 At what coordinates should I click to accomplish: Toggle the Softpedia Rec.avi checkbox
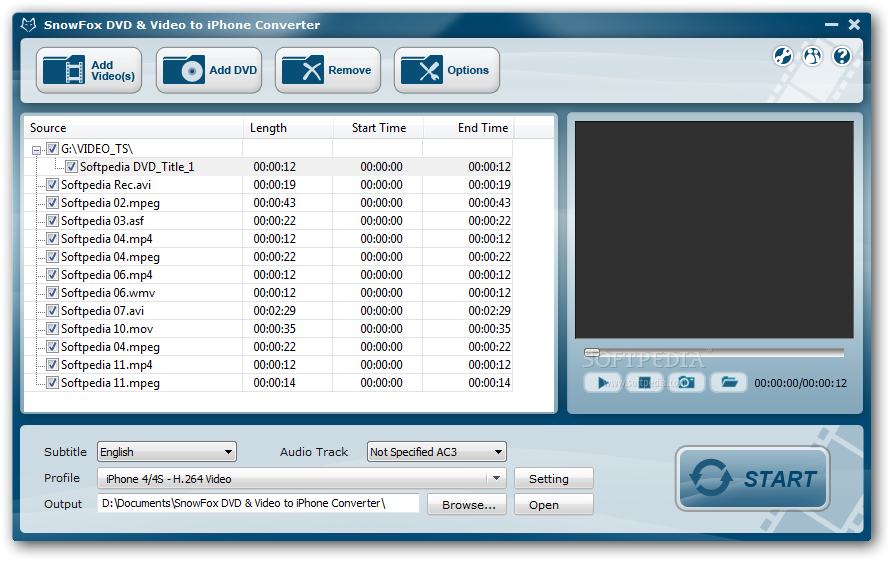52,185
